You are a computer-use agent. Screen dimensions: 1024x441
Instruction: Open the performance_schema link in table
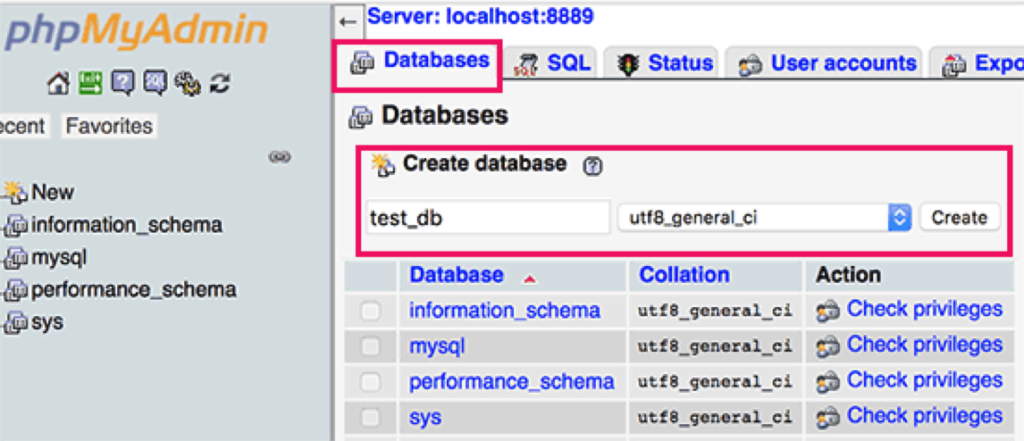[x=512, y=382]
